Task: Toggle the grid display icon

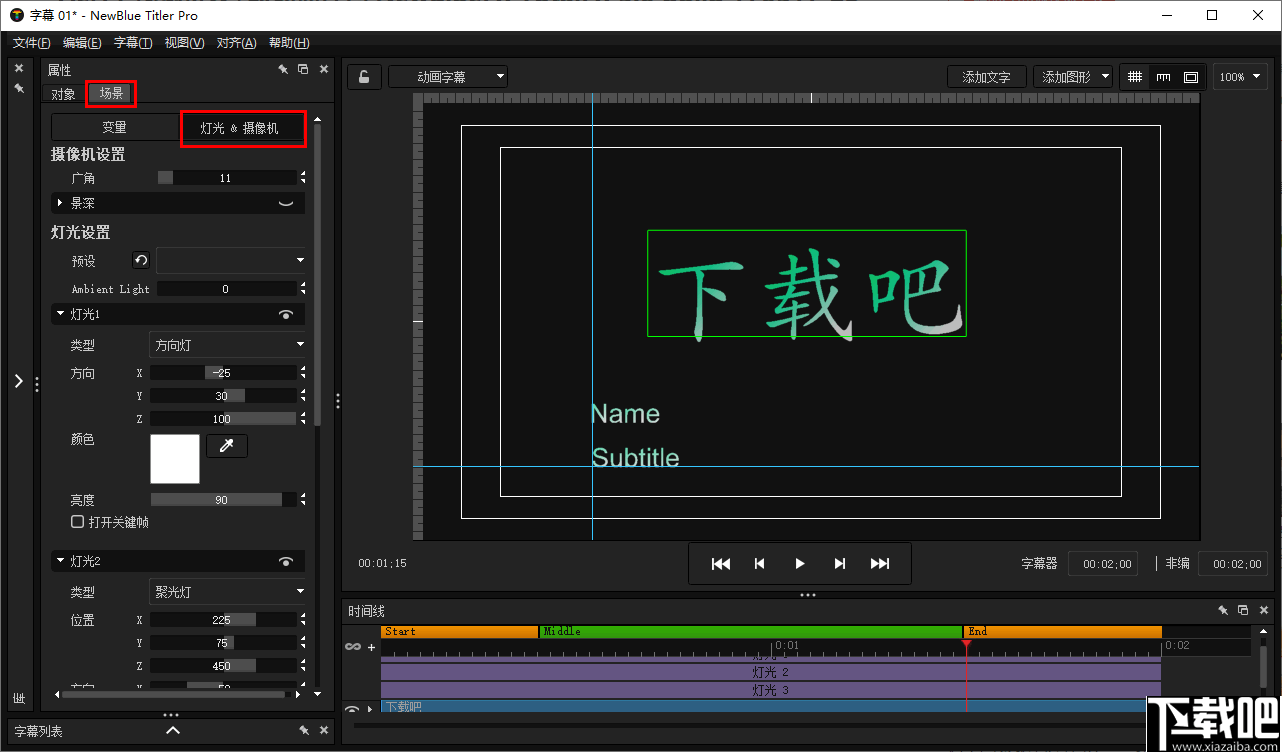Action: [x=1135, y=76]
